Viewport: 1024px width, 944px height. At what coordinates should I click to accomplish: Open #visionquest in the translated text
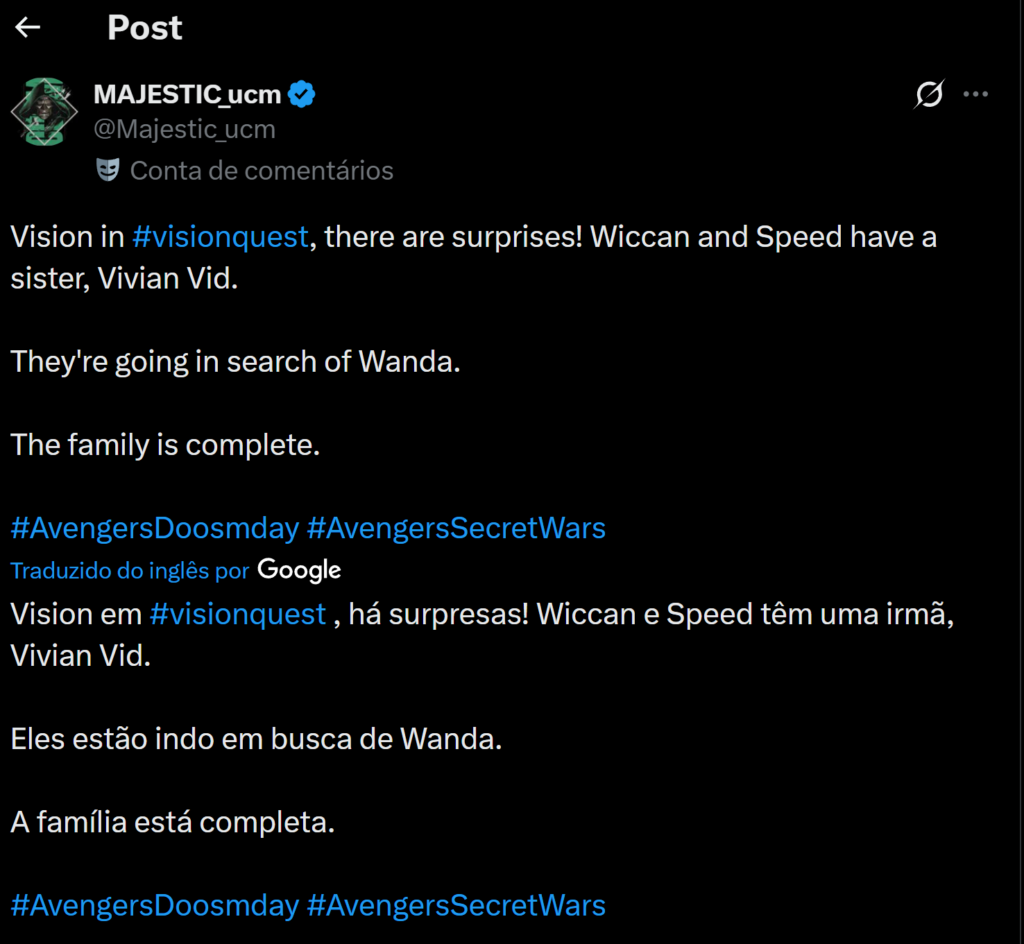click(238, 614)
